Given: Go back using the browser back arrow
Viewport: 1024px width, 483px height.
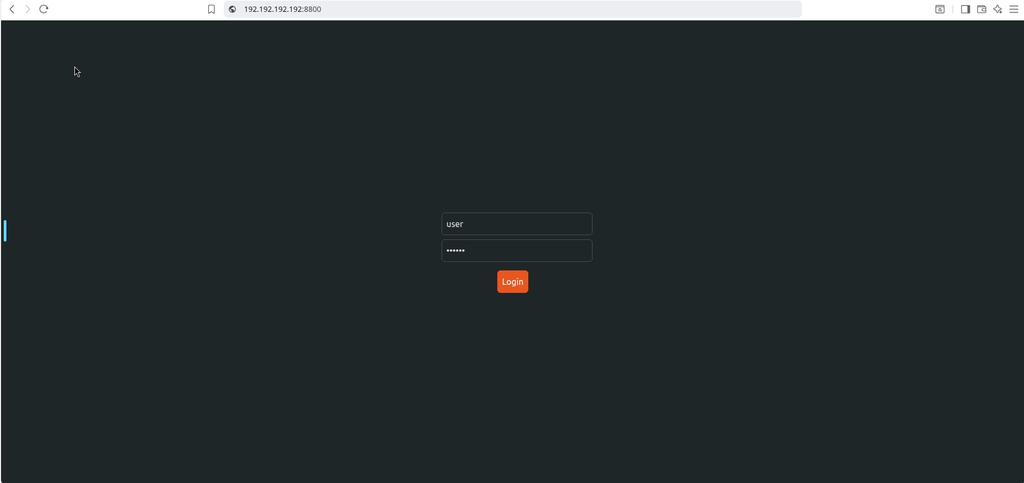Looking at the screenshot, I should click(12, 9).
